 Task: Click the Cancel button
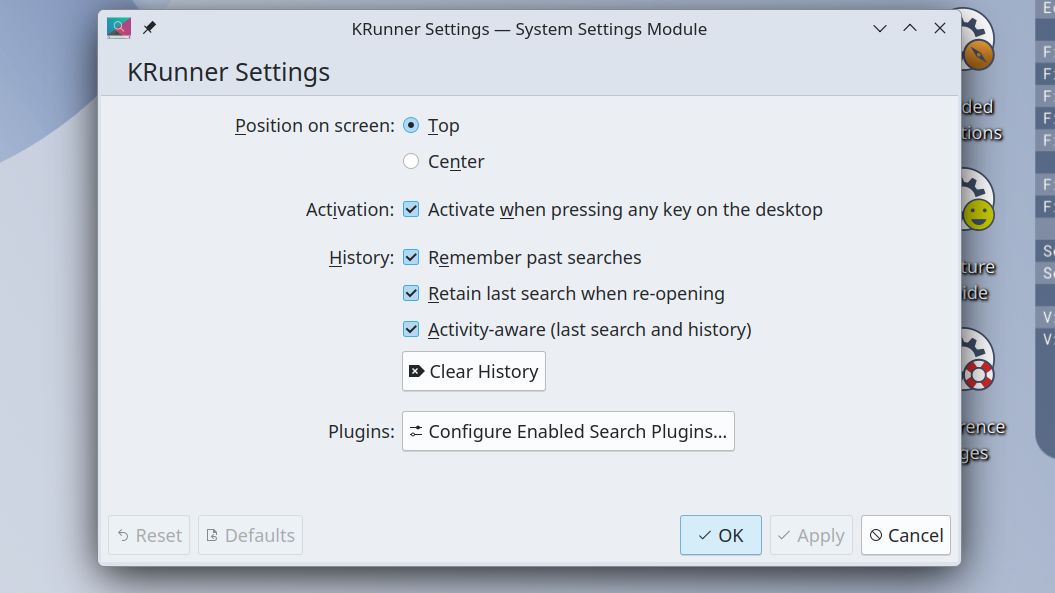tap(905, 535)
